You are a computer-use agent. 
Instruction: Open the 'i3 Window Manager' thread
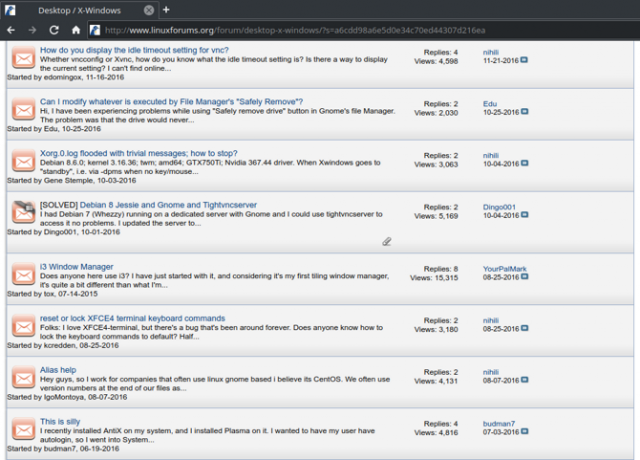pos(76,267)
